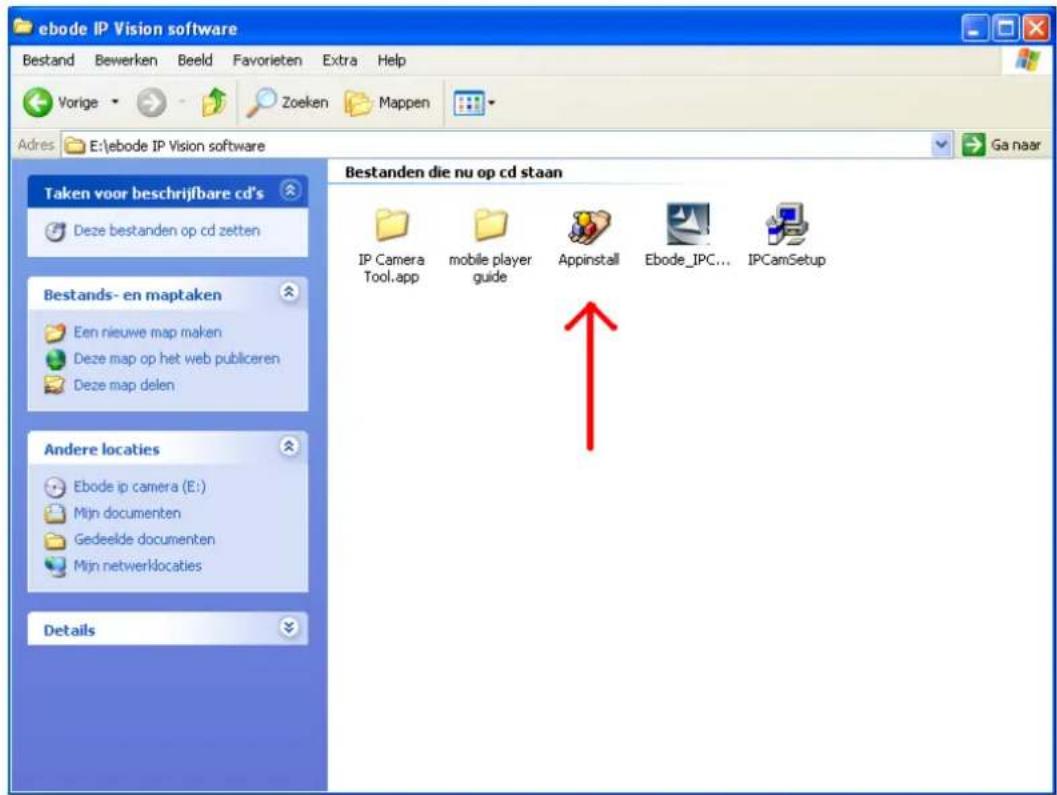
Task: Select the IP Camera Tool.app folder
Action: coord(391,225)
